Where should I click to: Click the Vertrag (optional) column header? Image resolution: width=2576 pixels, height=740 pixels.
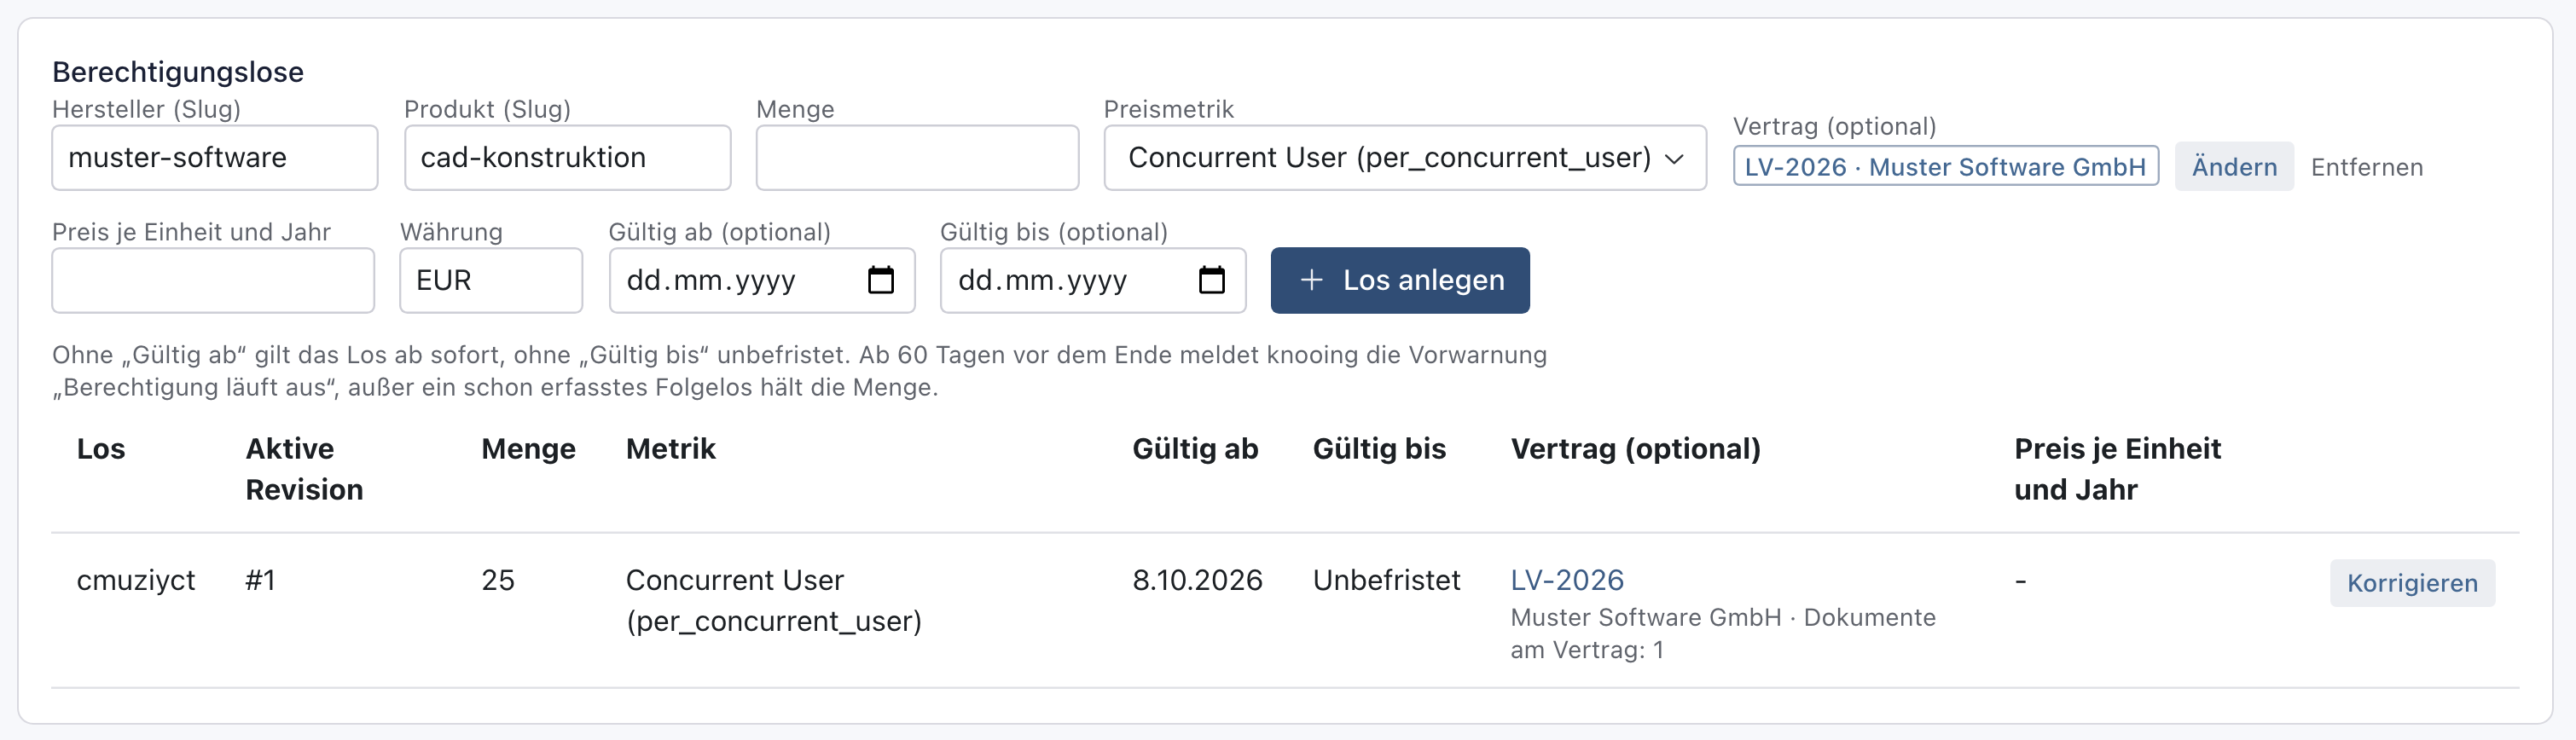tap(1635, 449)
